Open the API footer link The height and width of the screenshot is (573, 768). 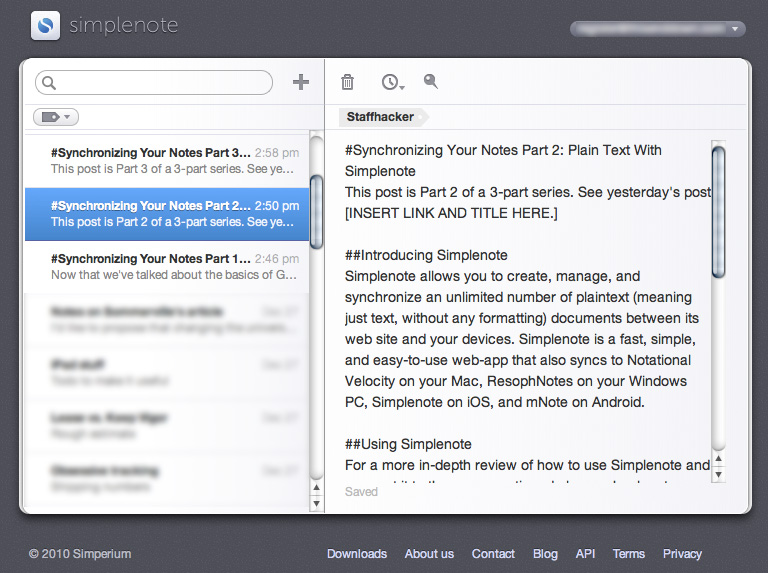(585, 554)
